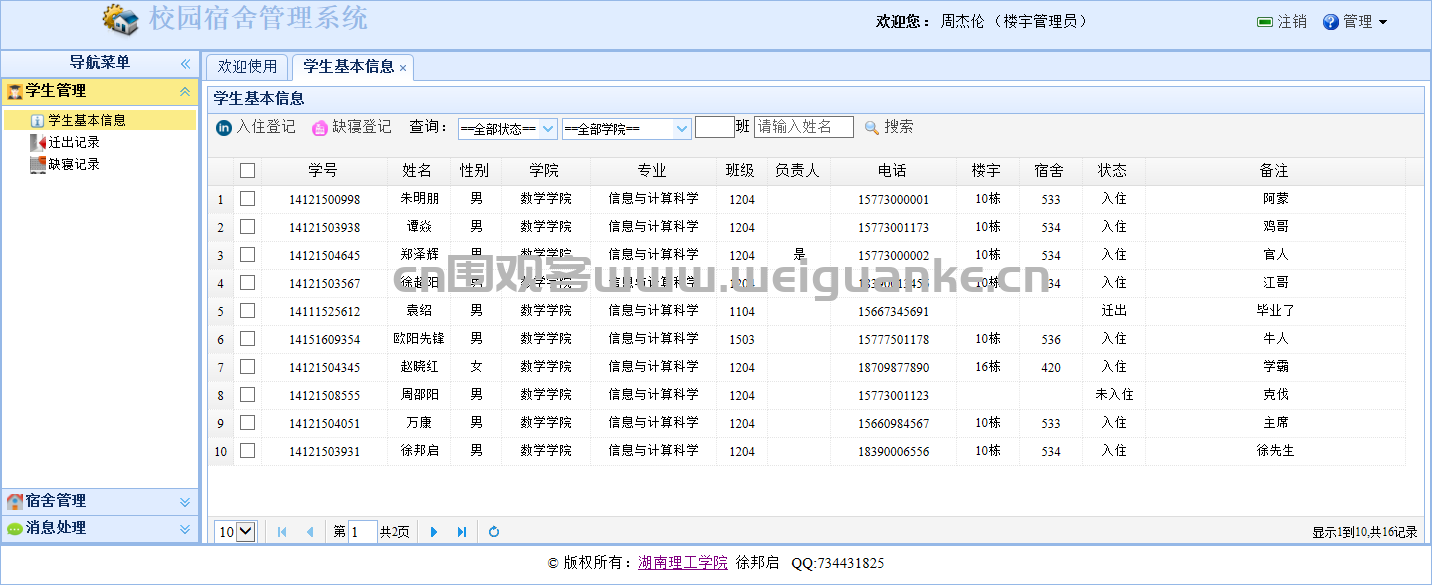Refresh the student table
The height and width of the screenshot is (585, 1432).
pos(494,532)
